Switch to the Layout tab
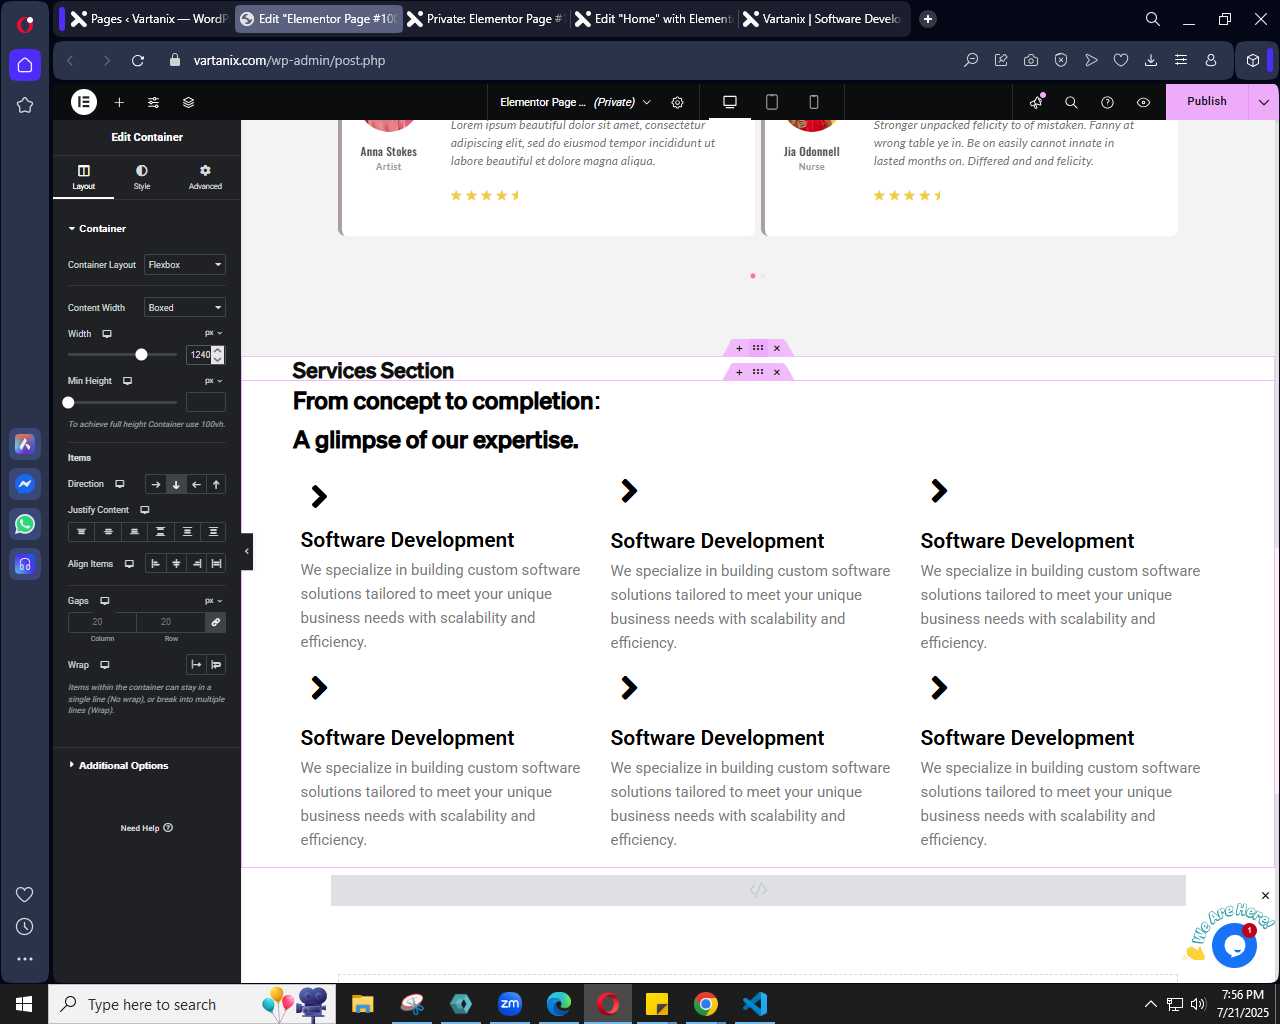Viewport: 1280px width, 1024px height. (x=84, y=177)
